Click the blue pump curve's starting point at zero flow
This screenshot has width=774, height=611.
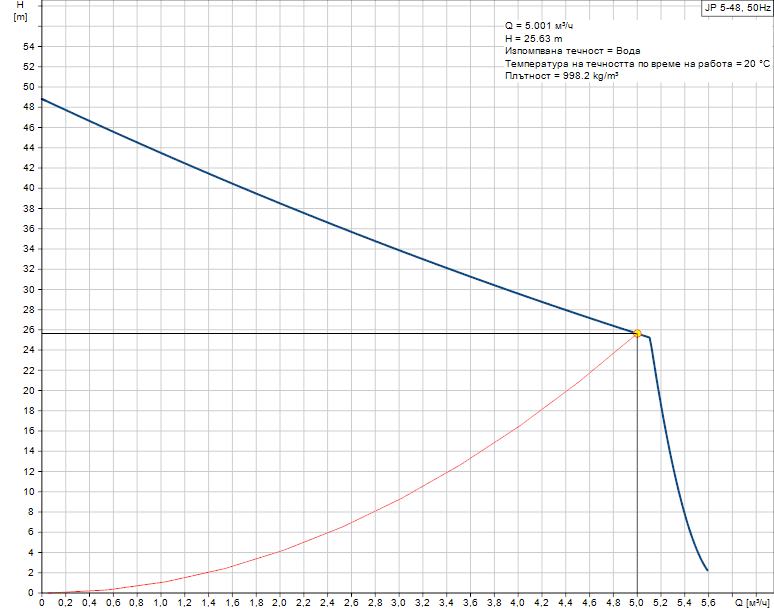(42, 99)
